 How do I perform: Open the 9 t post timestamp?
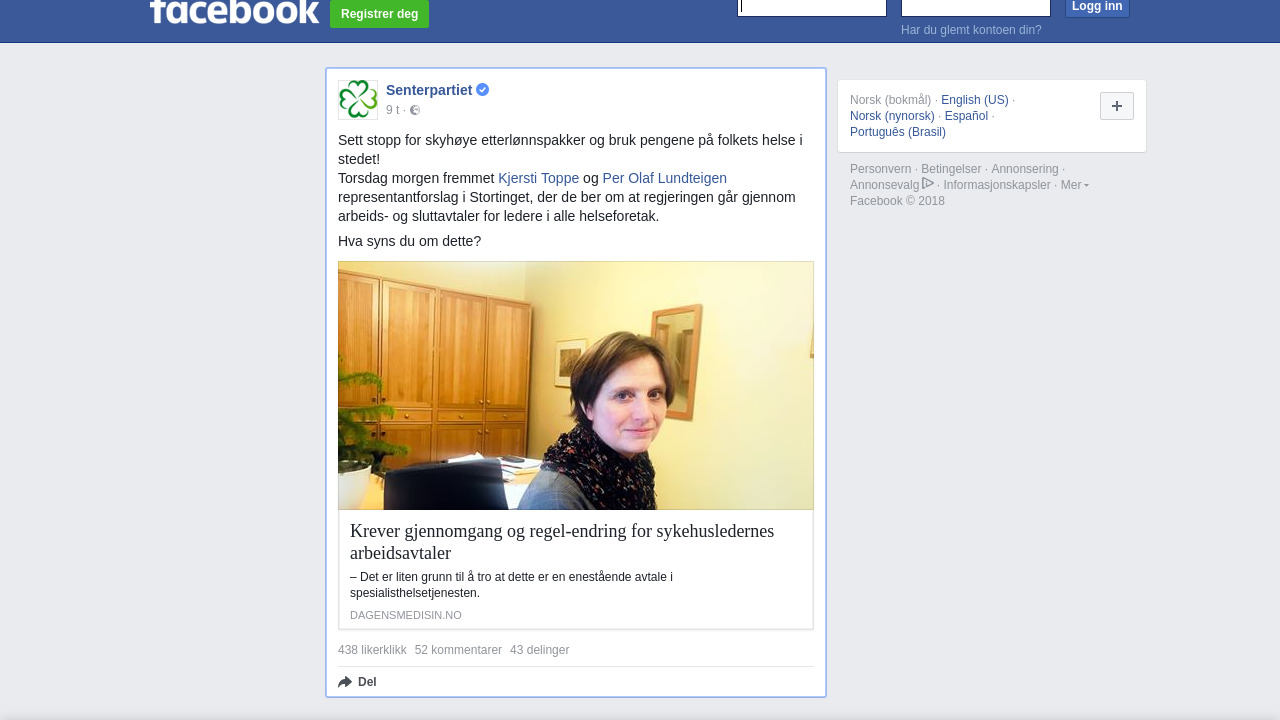click(x=393, y=110)
